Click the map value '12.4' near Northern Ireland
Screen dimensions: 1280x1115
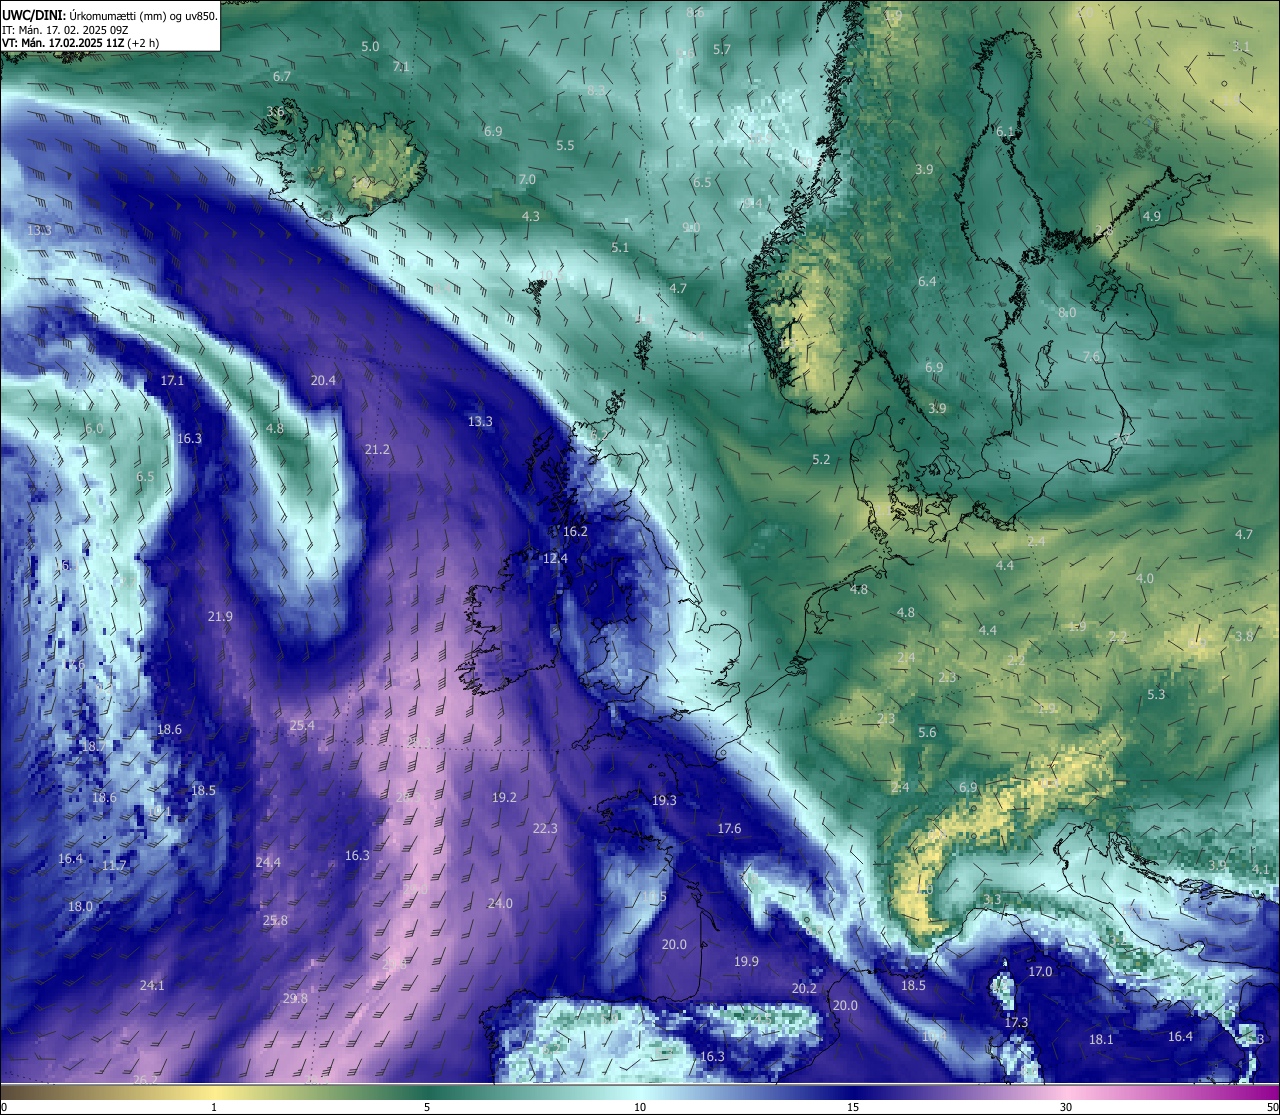pyautogui.click(x=555, y=558)
